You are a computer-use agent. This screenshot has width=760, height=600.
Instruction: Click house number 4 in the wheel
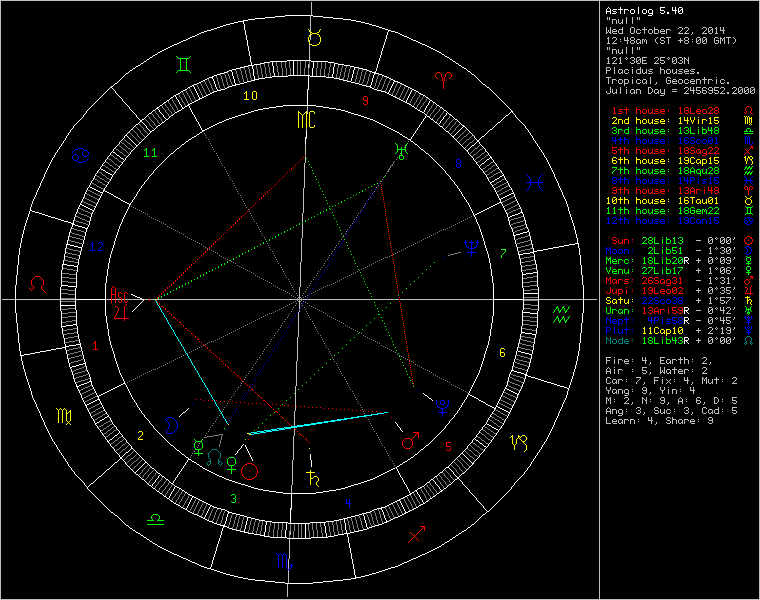tap(348, 503)
